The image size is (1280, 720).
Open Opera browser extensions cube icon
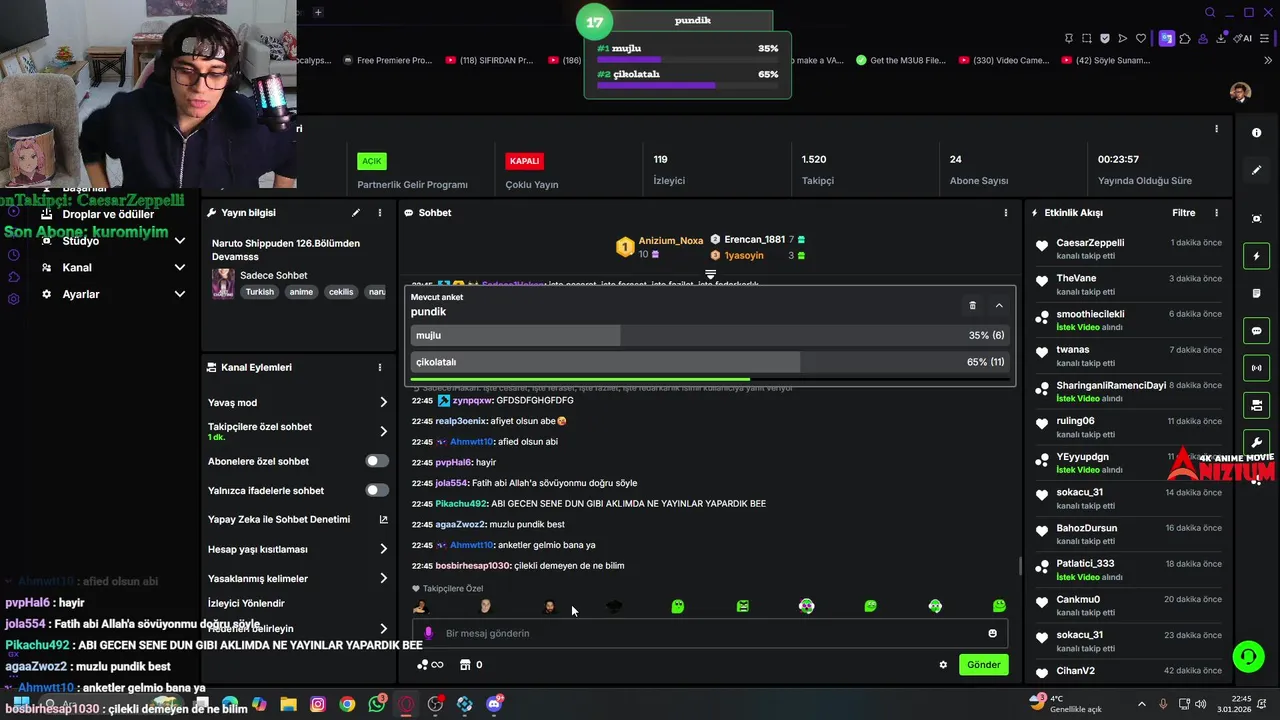click(x=1185, y=39)
